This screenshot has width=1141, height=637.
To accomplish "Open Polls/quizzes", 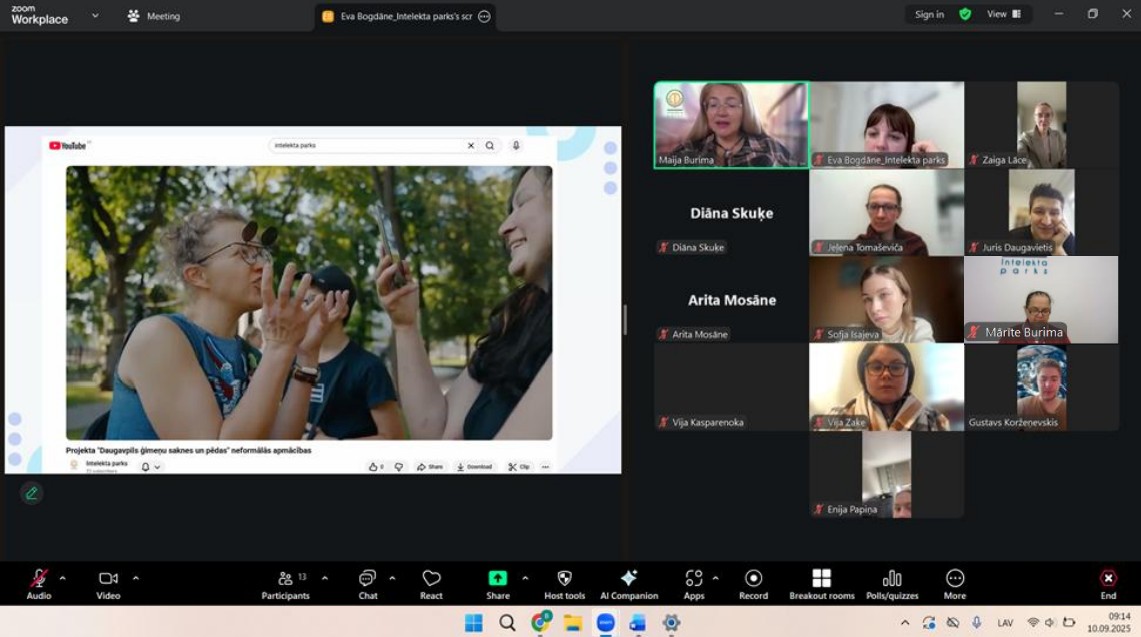I will coord(892,584).
